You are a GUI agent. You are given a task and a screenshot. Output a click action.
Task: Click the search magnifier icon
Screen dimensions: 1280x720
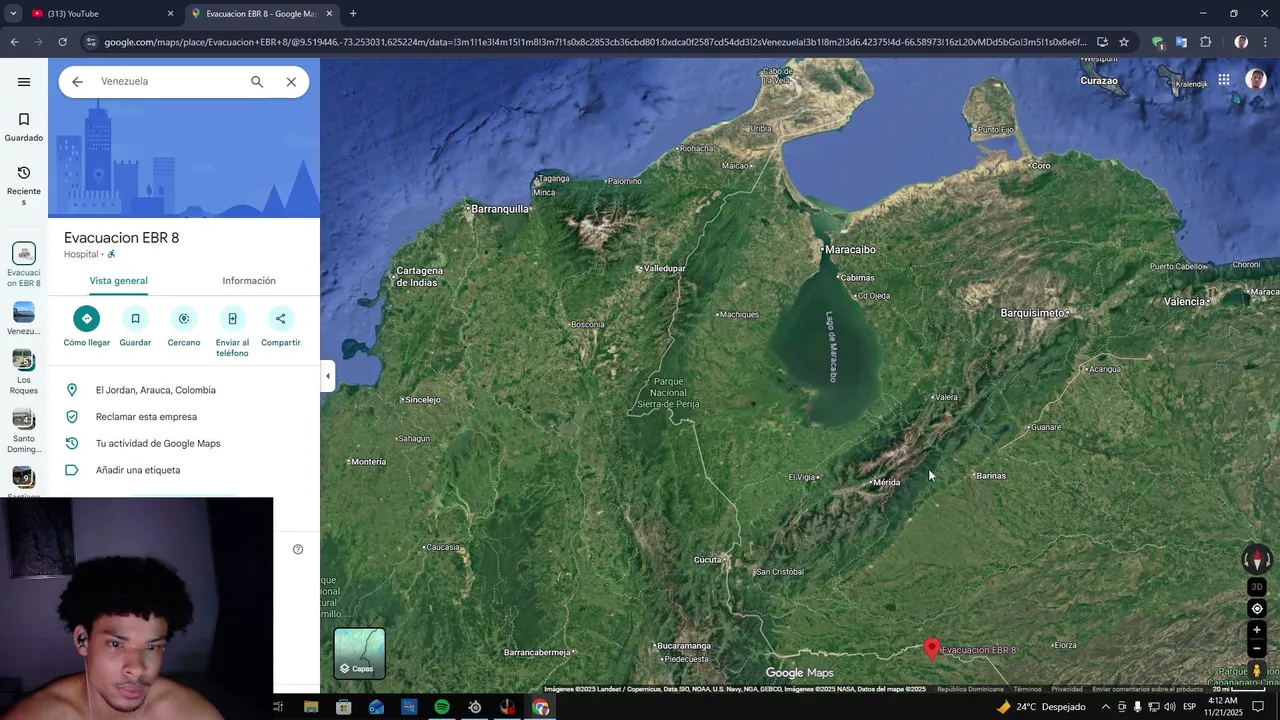(x=257, y=82)
